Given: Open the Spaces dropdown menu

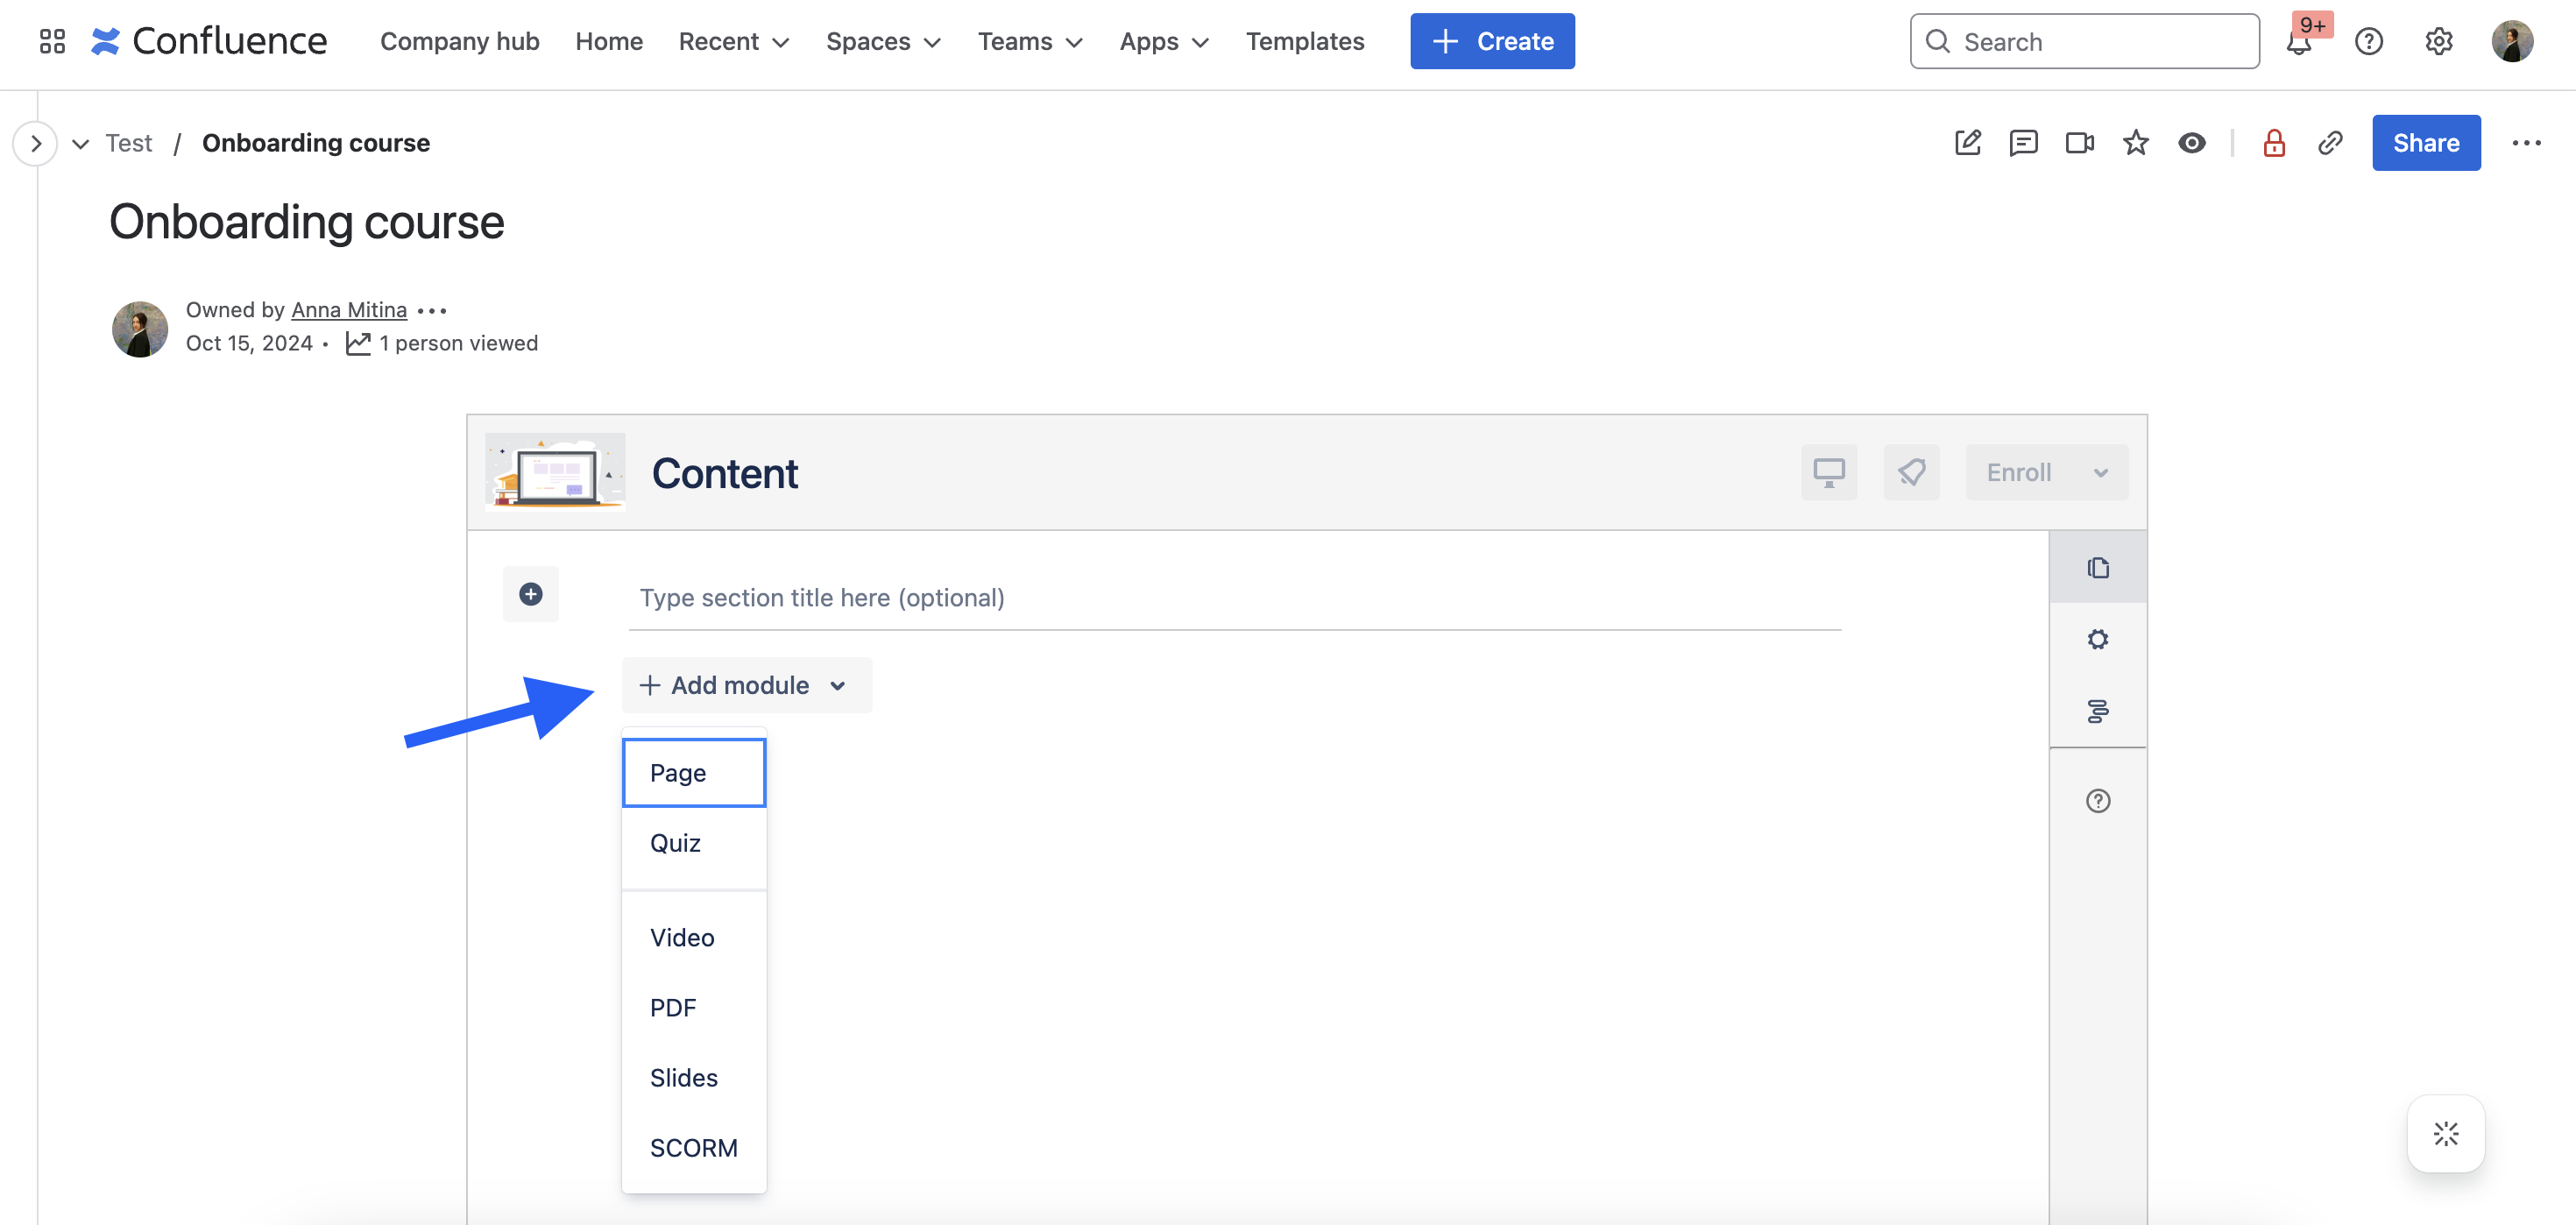Looking at the screenshot, I should pyautogui.click(x=883, y=41).
